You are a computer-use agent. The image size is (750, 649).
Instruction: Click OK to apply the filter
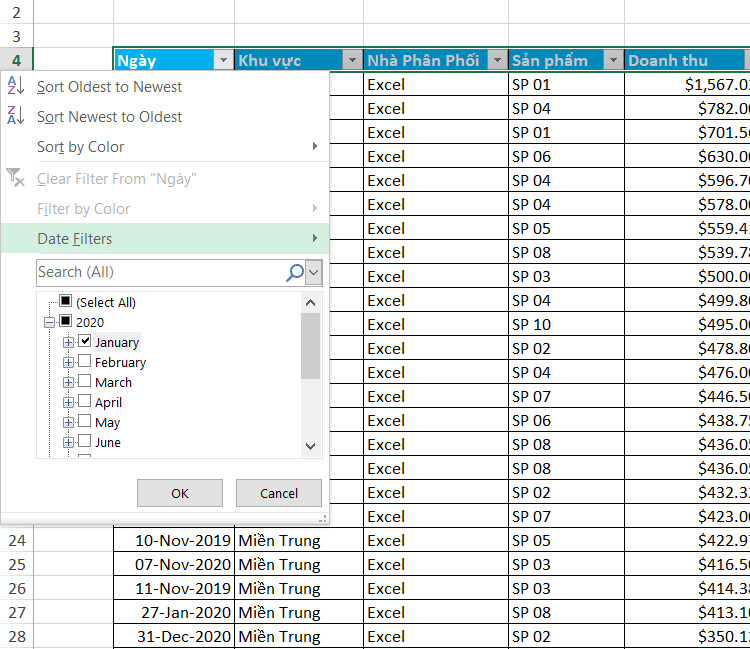coord(180,493)
